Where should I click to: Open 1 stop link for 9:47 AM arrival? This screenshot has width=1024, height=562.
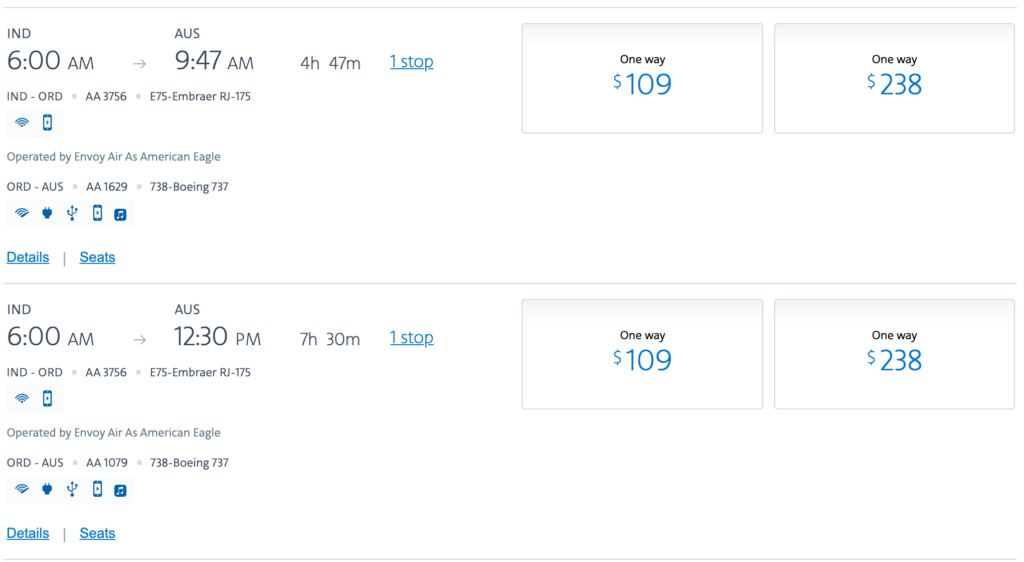411,62
